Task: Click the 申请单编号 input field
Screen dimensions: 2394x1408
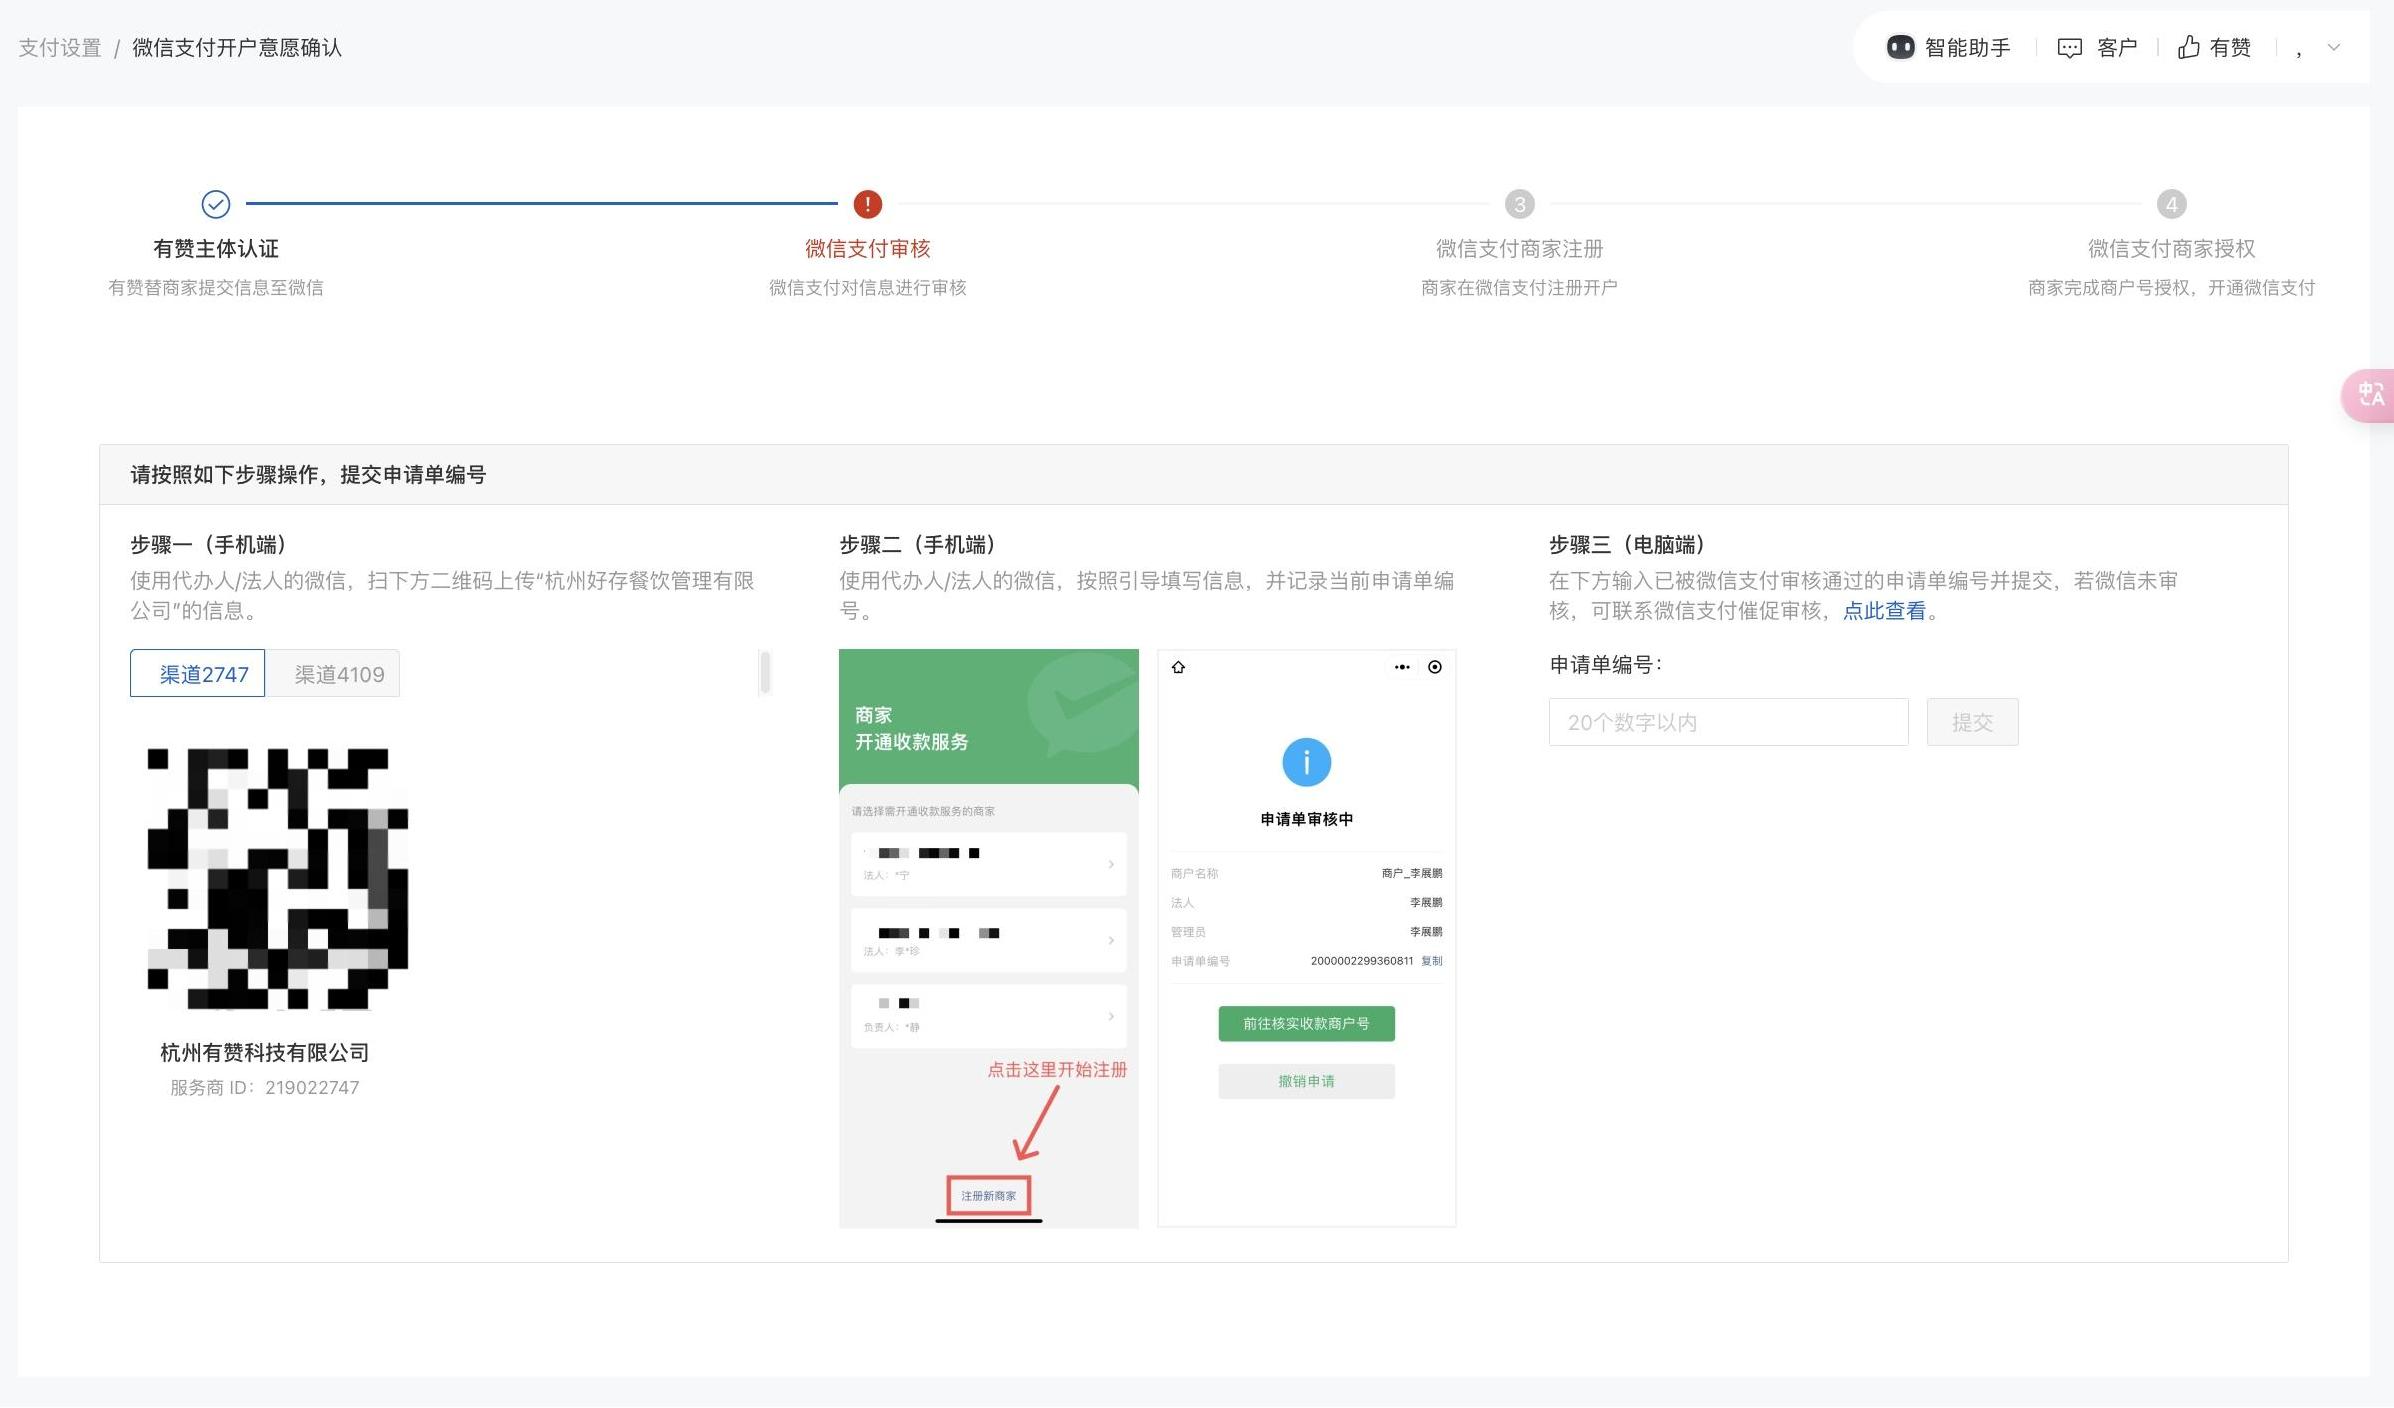Action: click(1728, 721)
